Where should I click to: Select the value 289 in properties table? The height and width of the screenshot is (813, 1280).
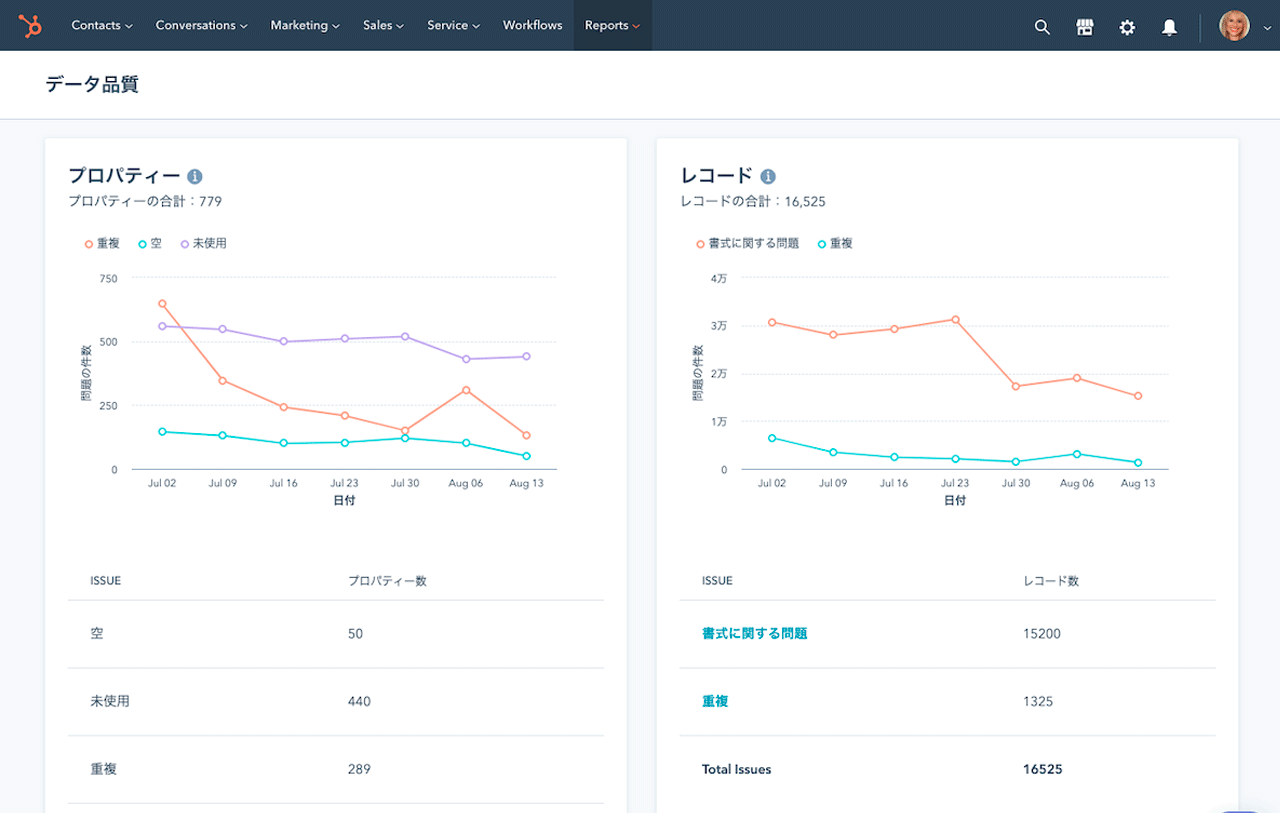tap(359, 770)
